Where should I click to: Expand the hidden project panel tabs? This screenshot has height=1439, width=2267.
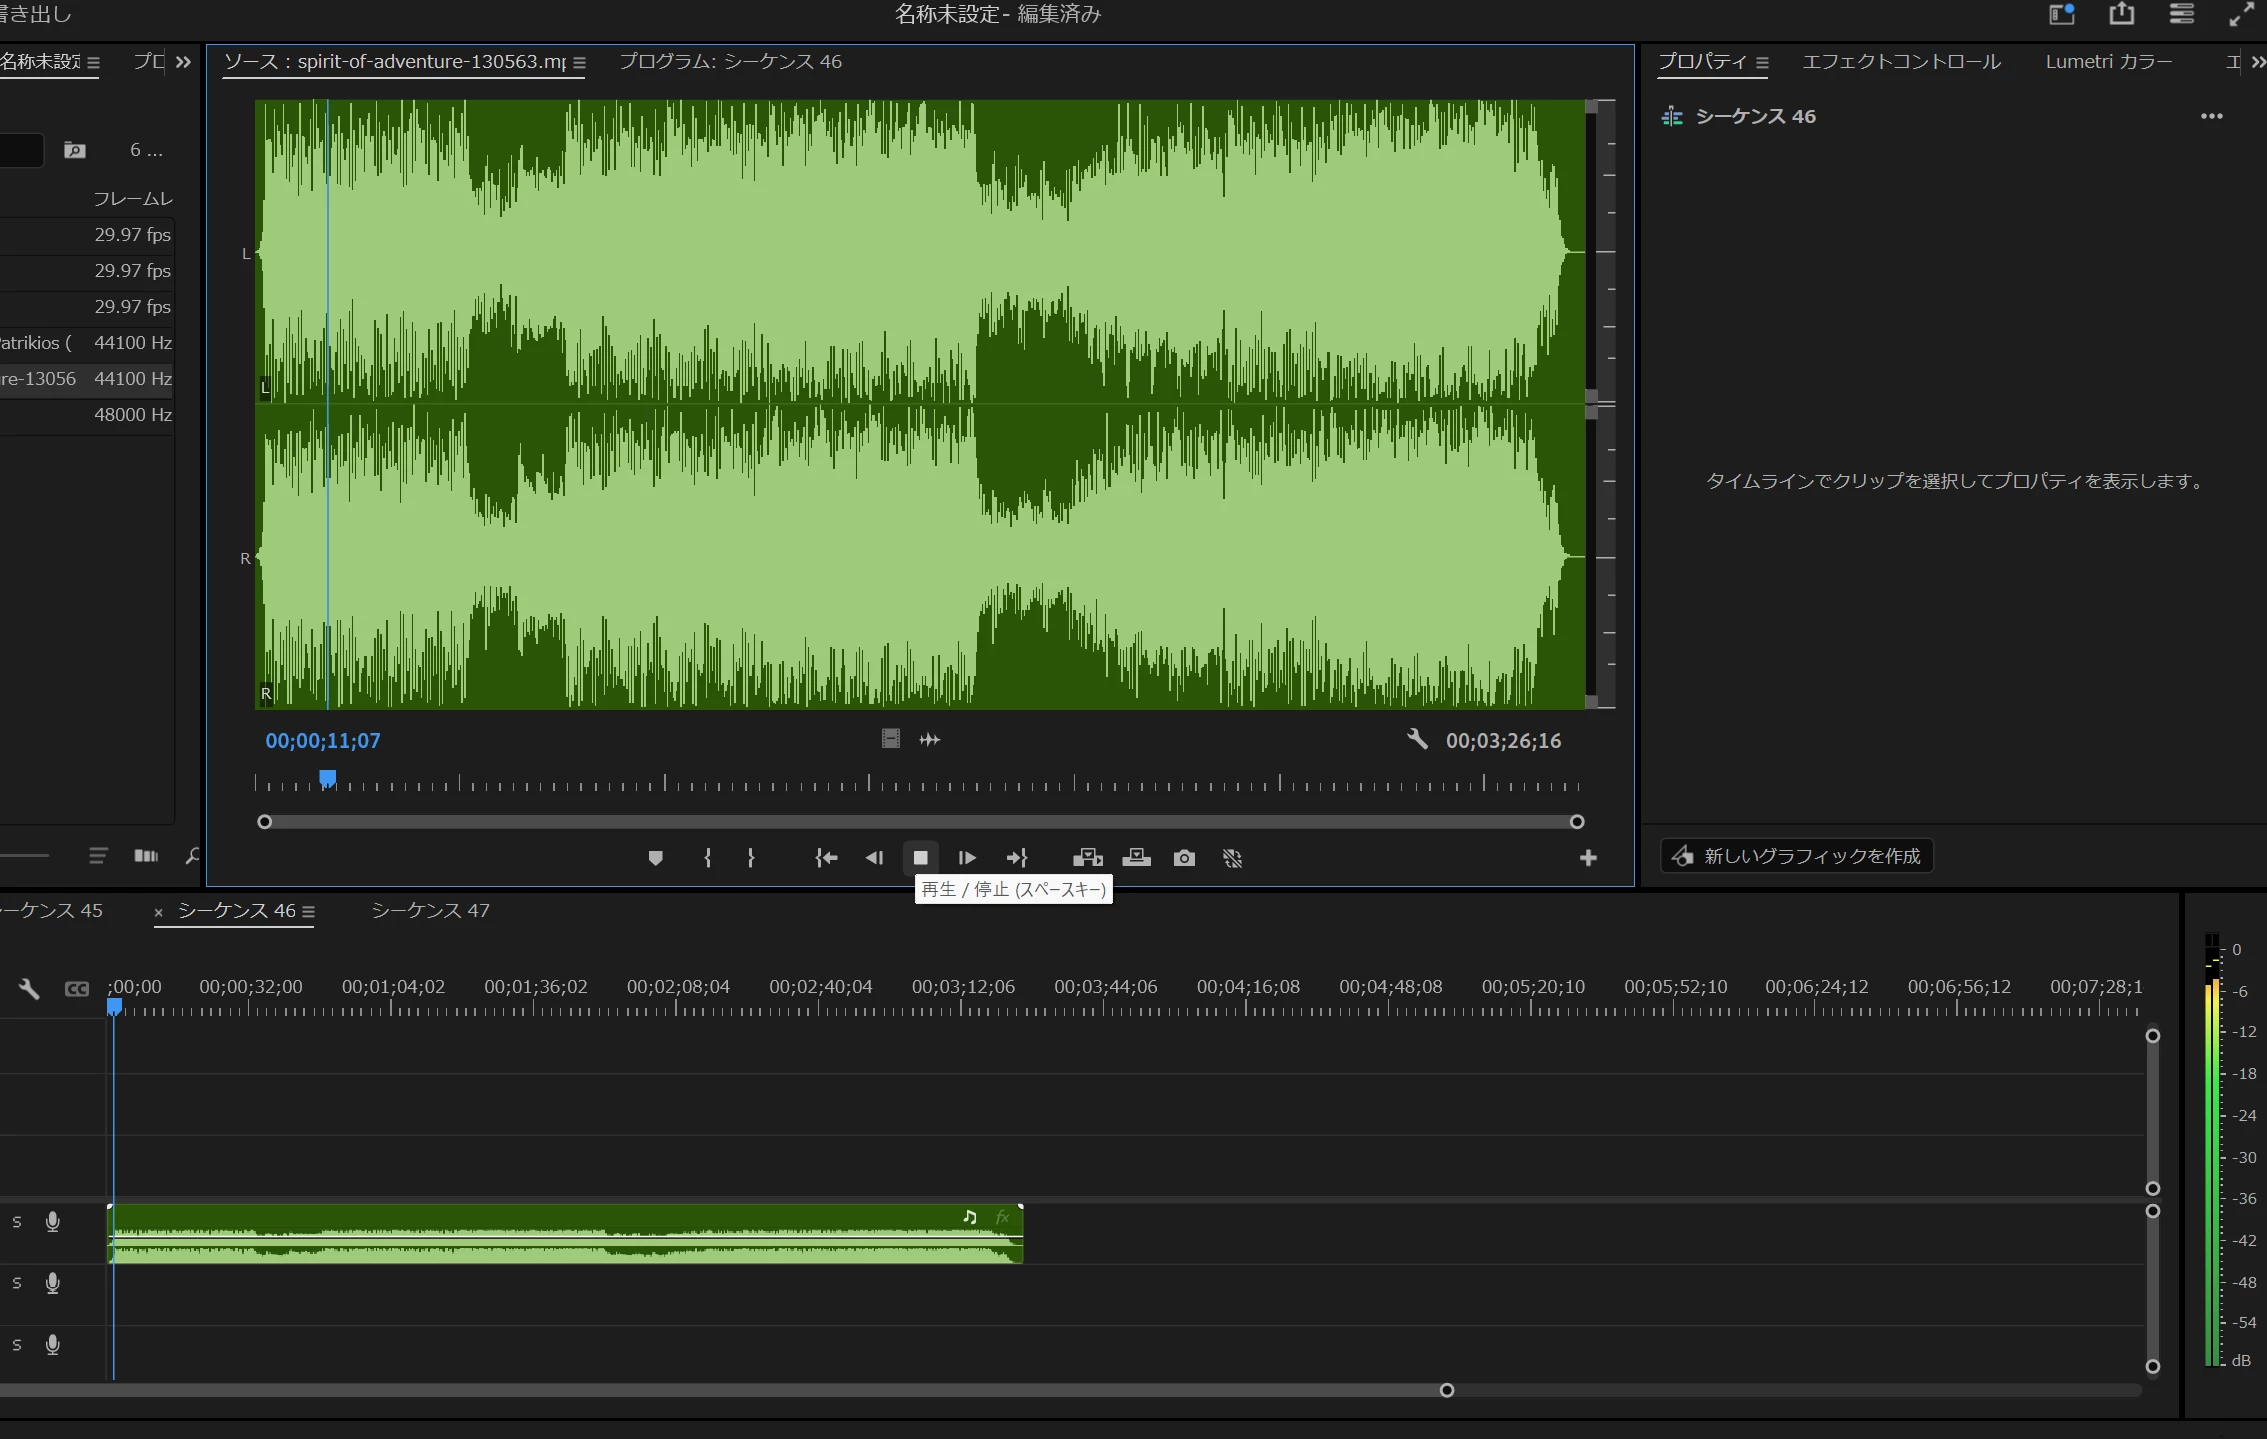click(x=183, y=62)
